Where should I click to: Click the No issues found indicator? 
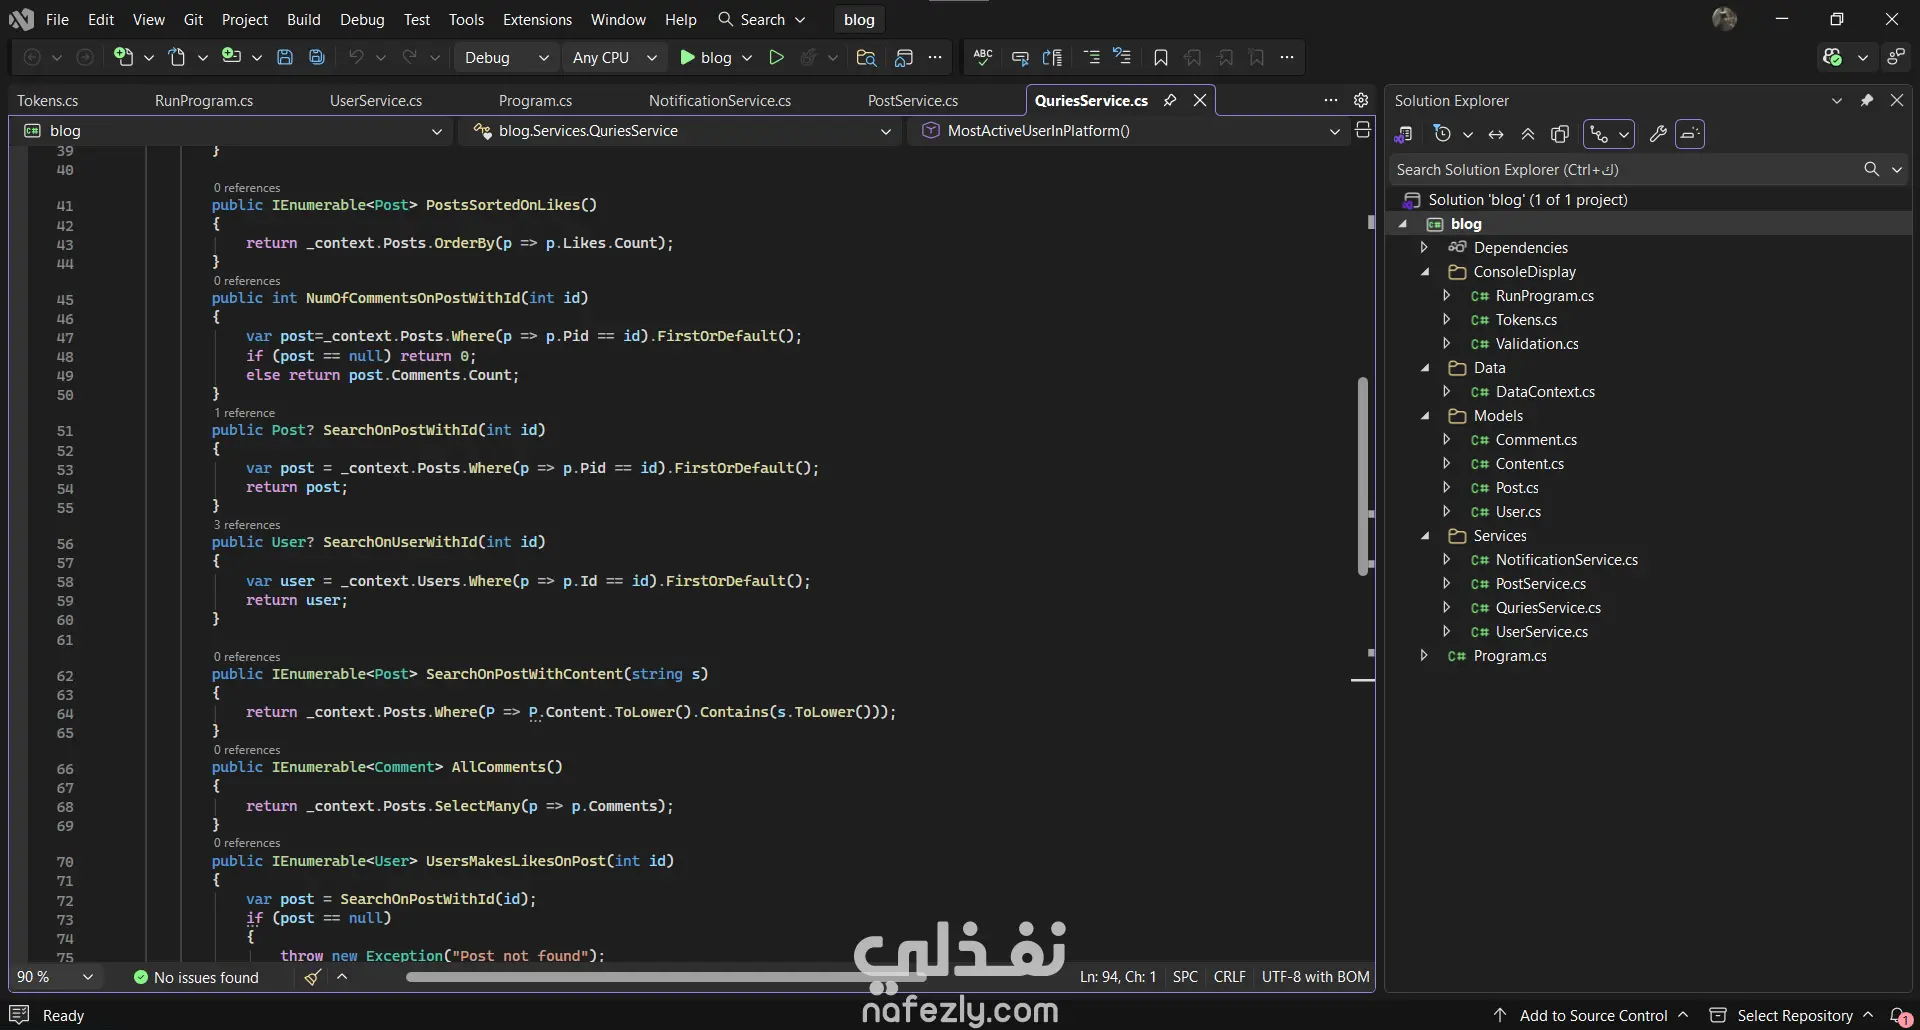coord(196,977)
